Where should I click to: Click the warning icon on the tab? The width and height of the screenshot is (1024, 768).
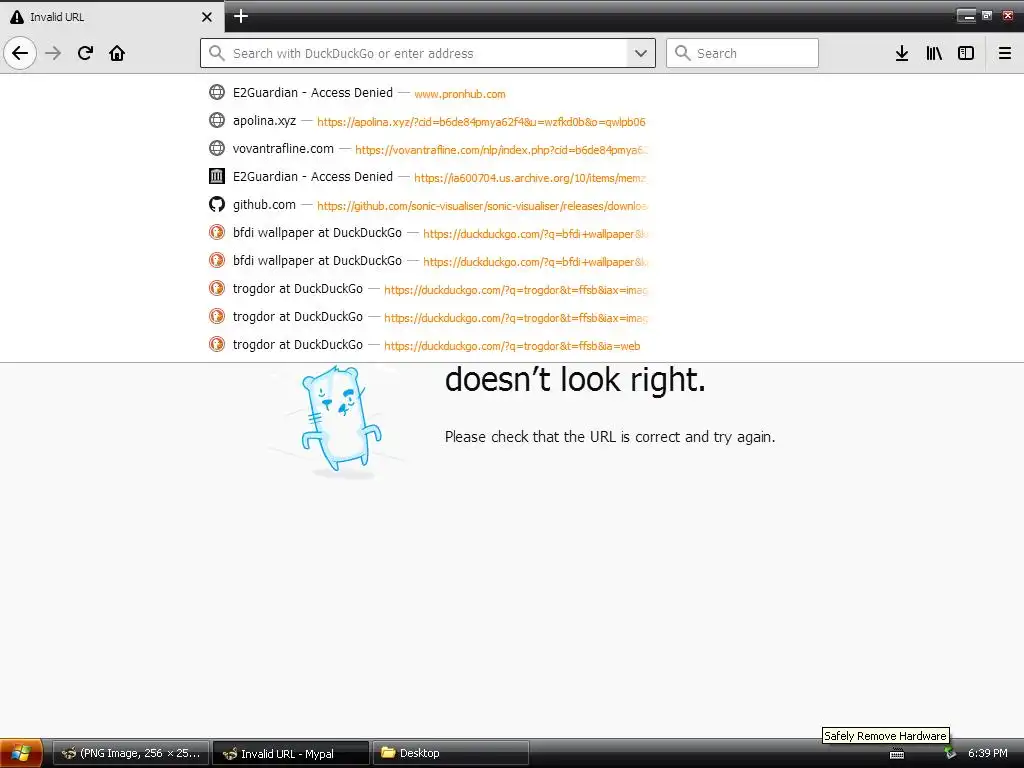click(x=17, y=17)
